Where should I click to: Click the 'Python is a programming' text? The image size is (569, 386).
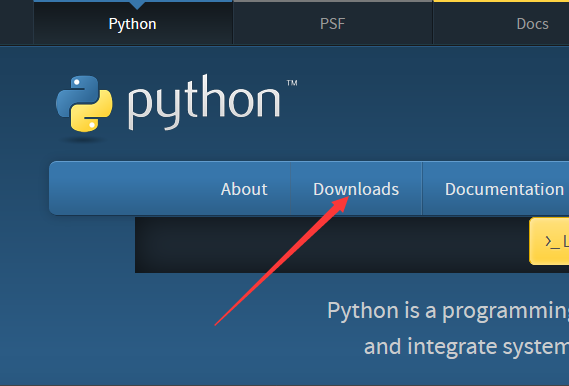tap(448, 311)
